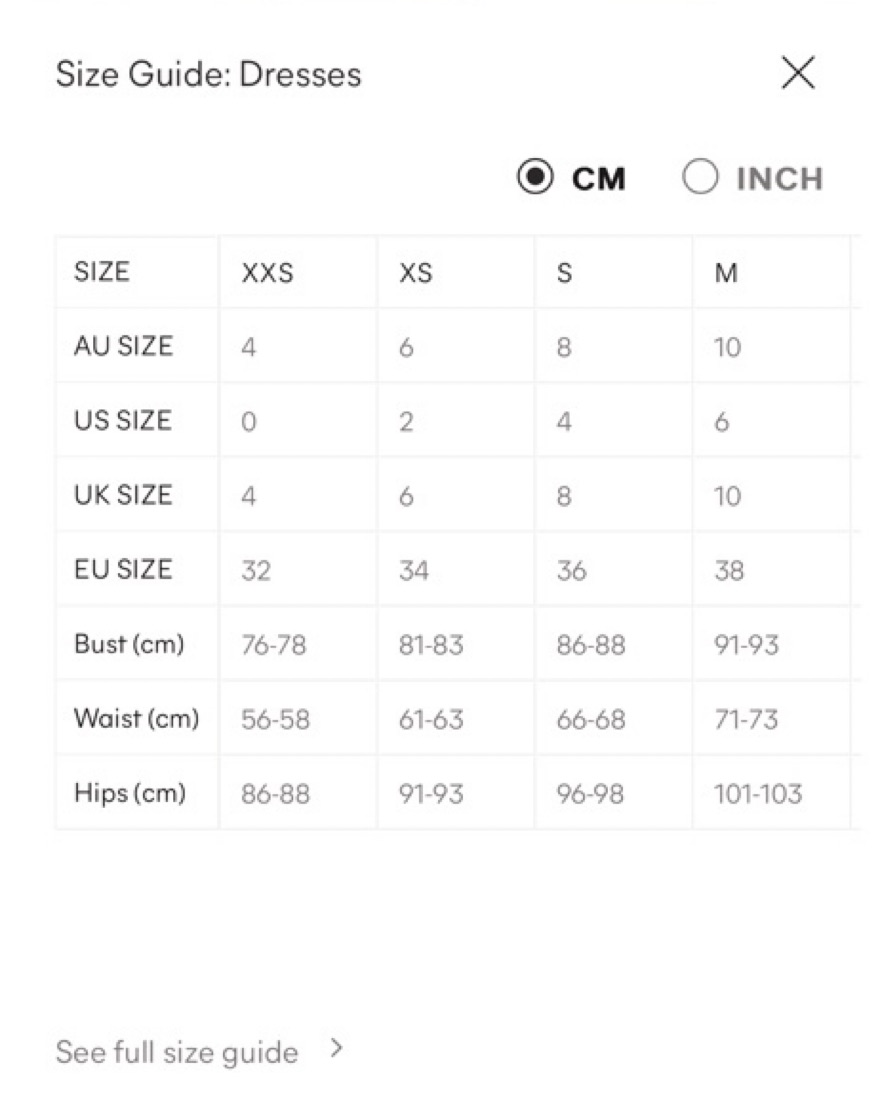Screen dimensions: 880x1099
Task: Click the arrow next to See full size guide
Action: pos(337,1049)
